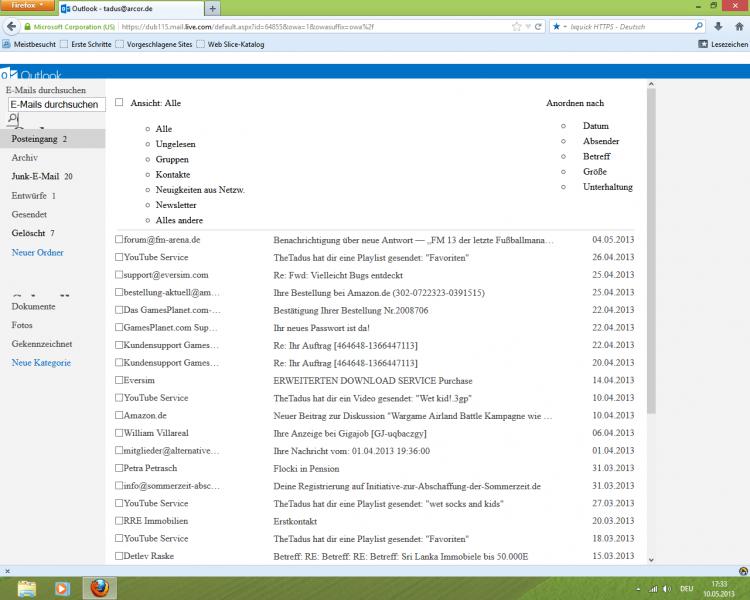
Task: Open the Firefox menu button
Action: coord(28,5)
